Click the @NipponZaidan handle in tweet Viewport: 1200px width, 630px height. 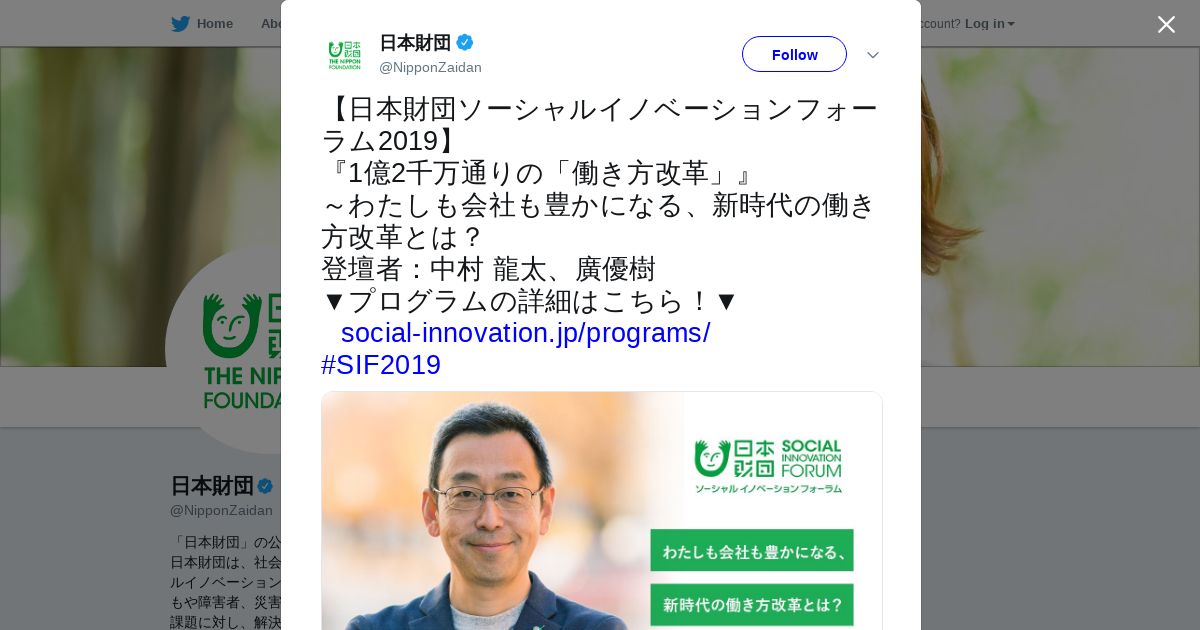(430, 67)
